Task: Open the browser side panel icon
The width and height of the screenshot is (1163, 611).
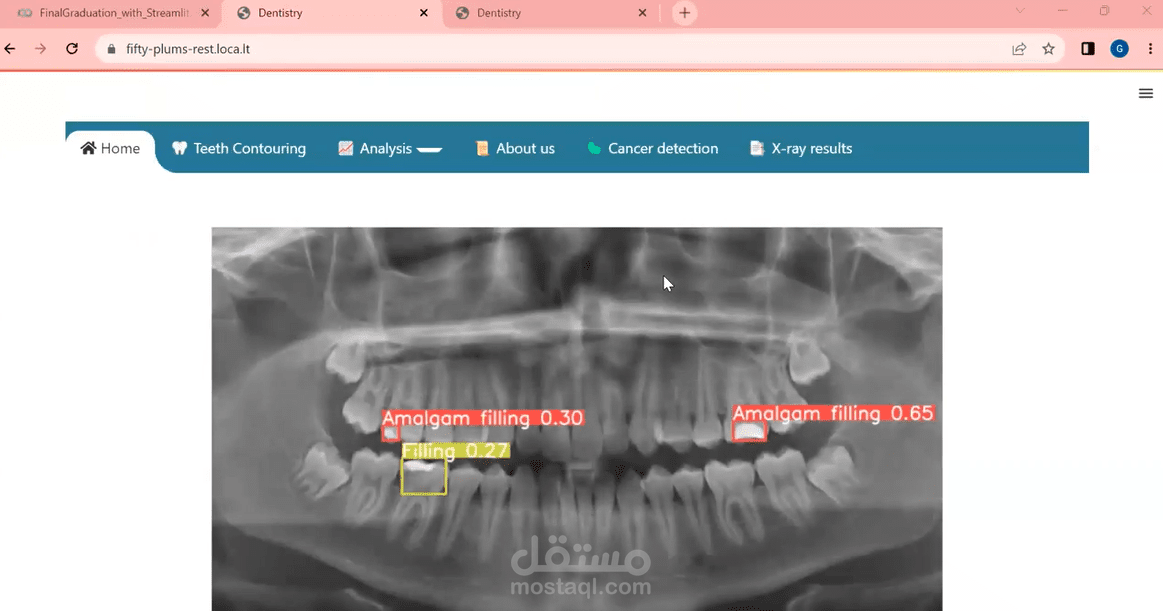Action: (x=1087, y=47)
